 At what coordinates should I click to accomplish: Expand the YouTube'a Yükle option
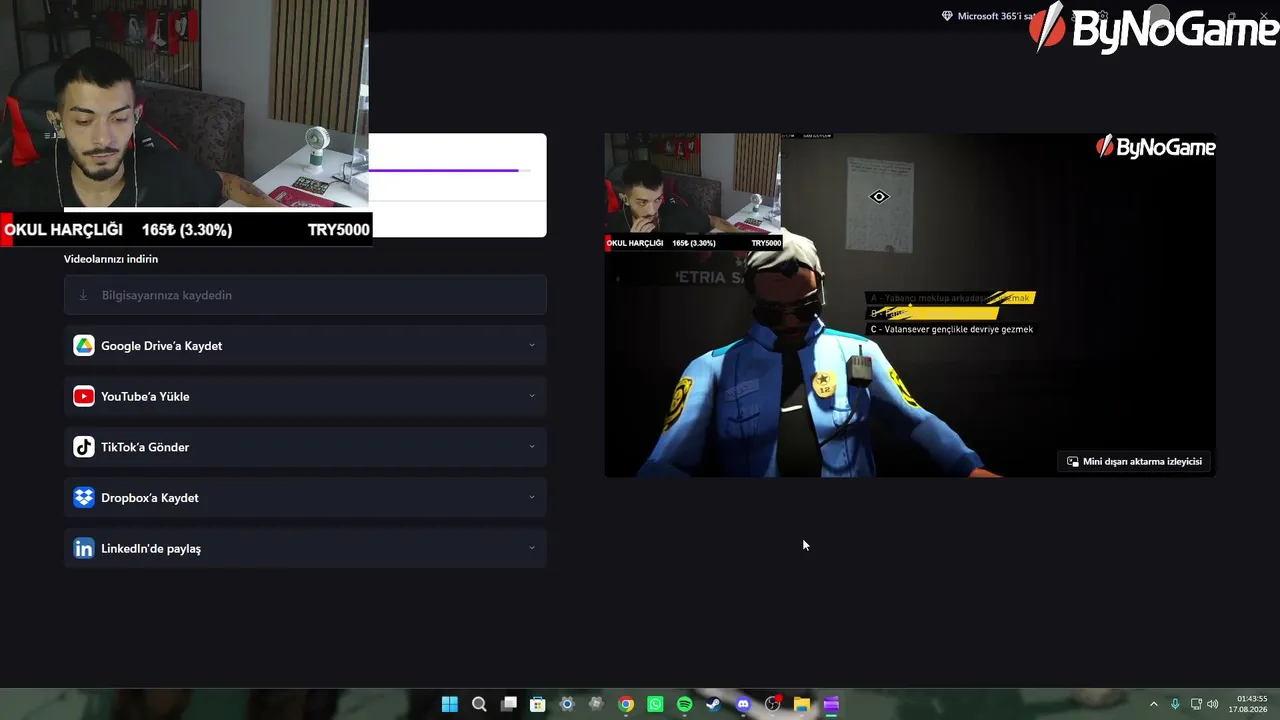click(531, 397)
